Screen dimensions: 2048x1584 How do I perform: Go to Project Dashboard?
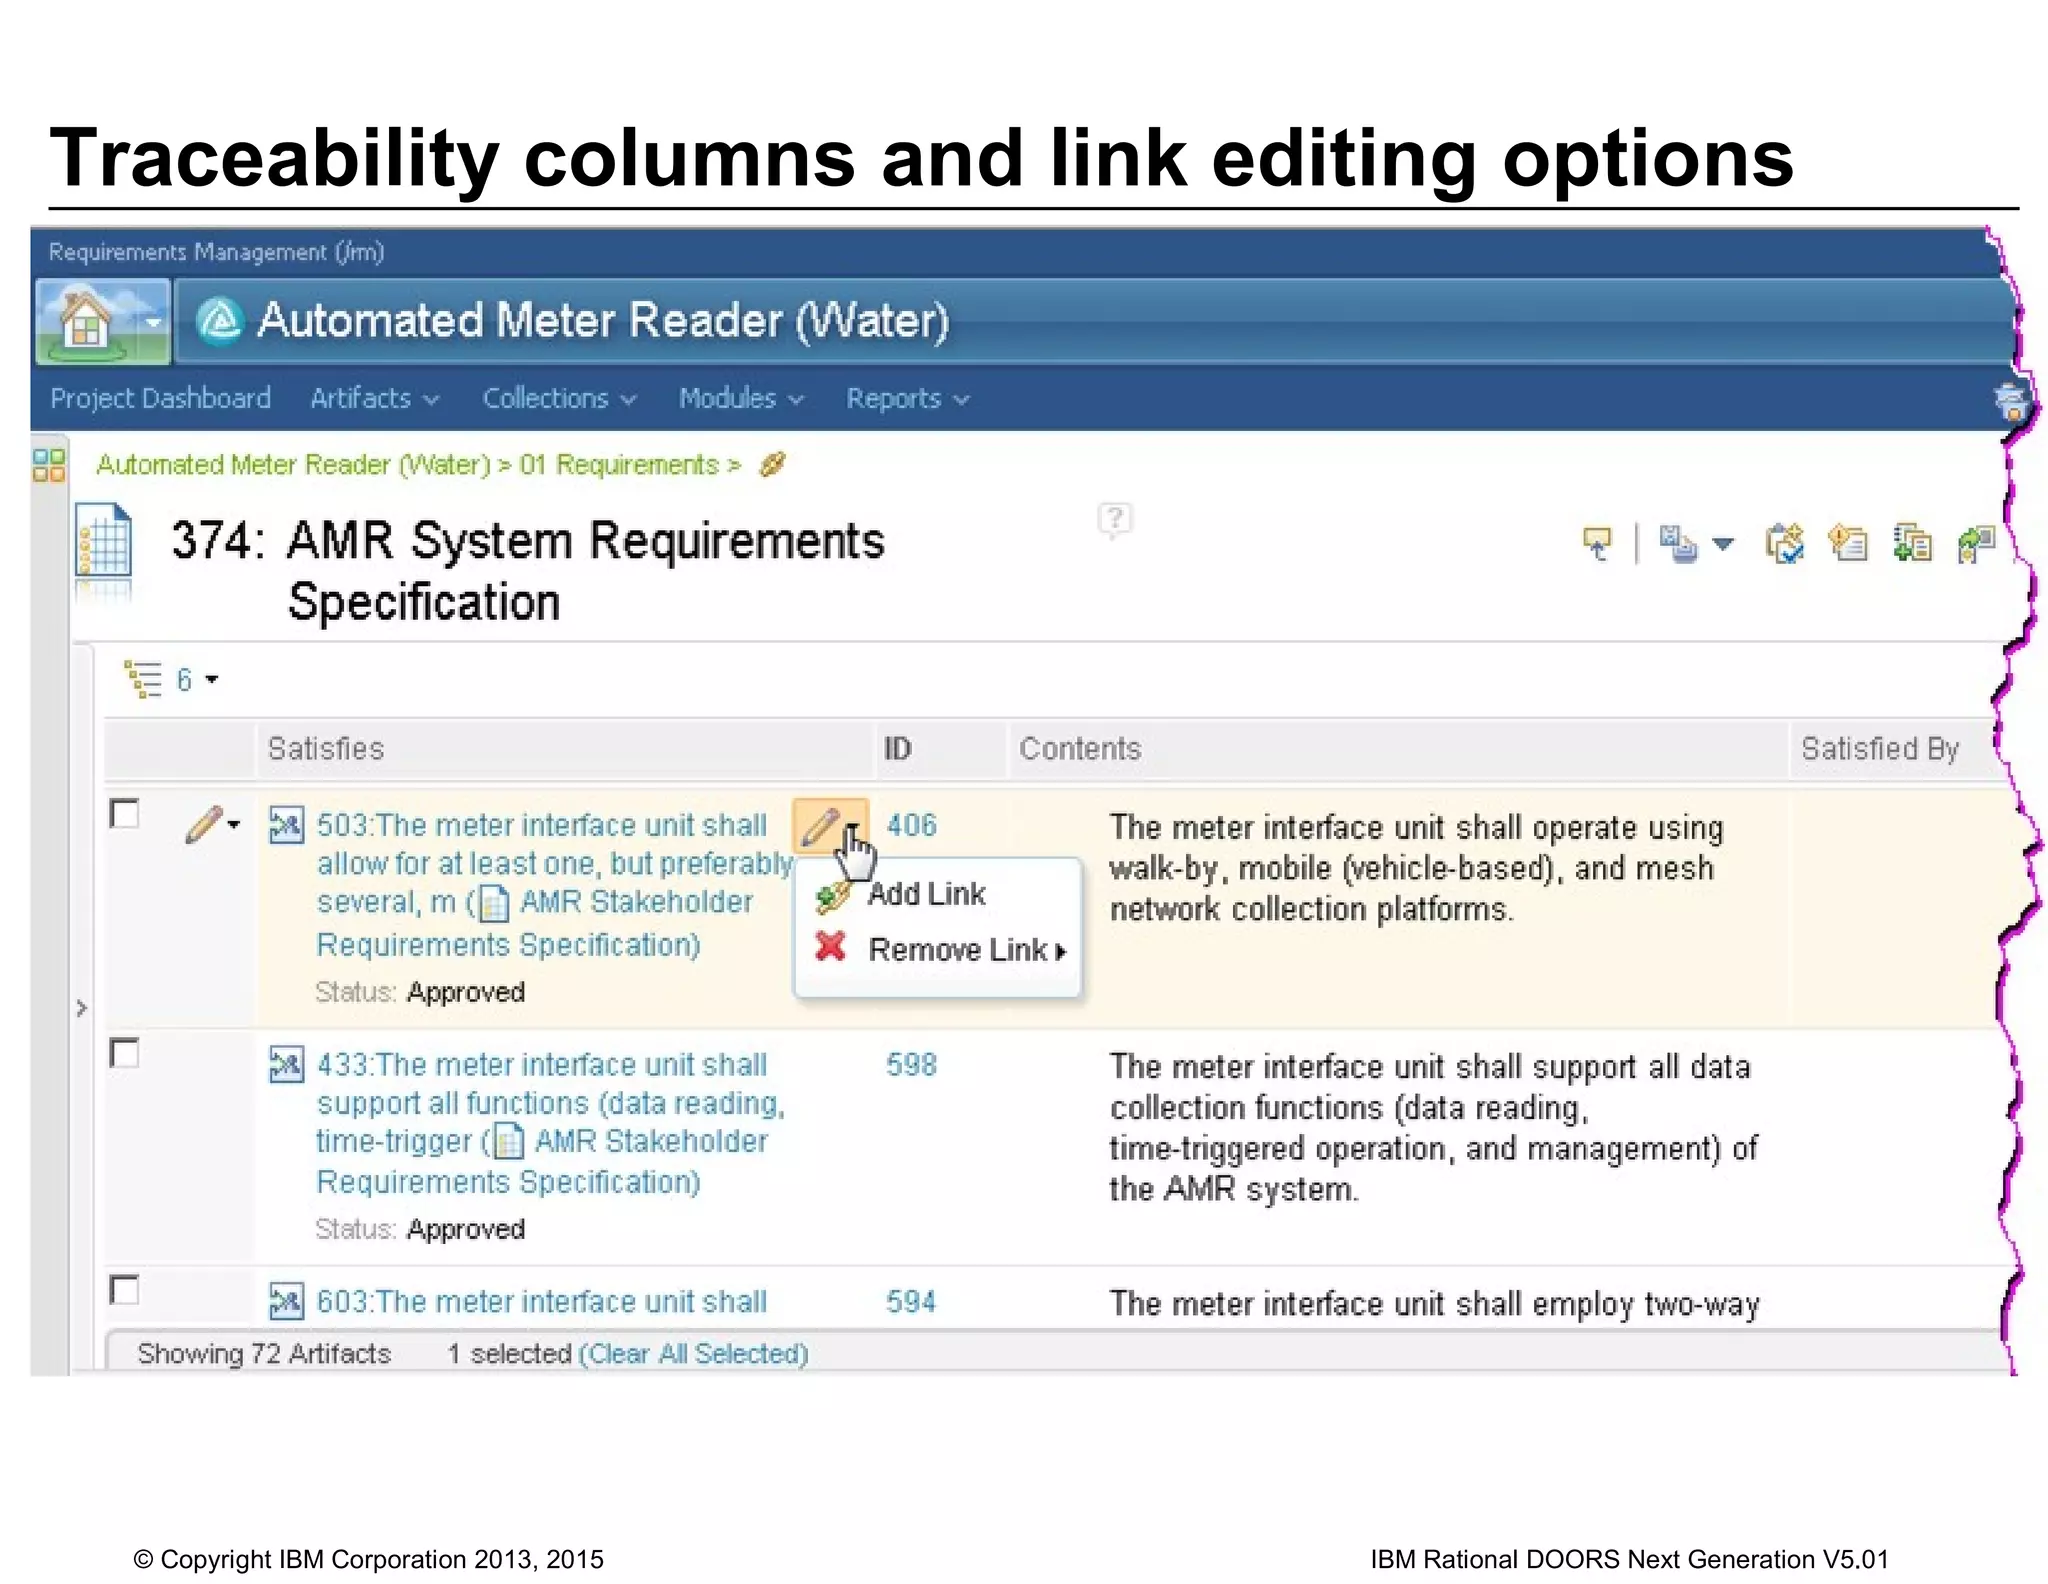click(x=160, y=398)
